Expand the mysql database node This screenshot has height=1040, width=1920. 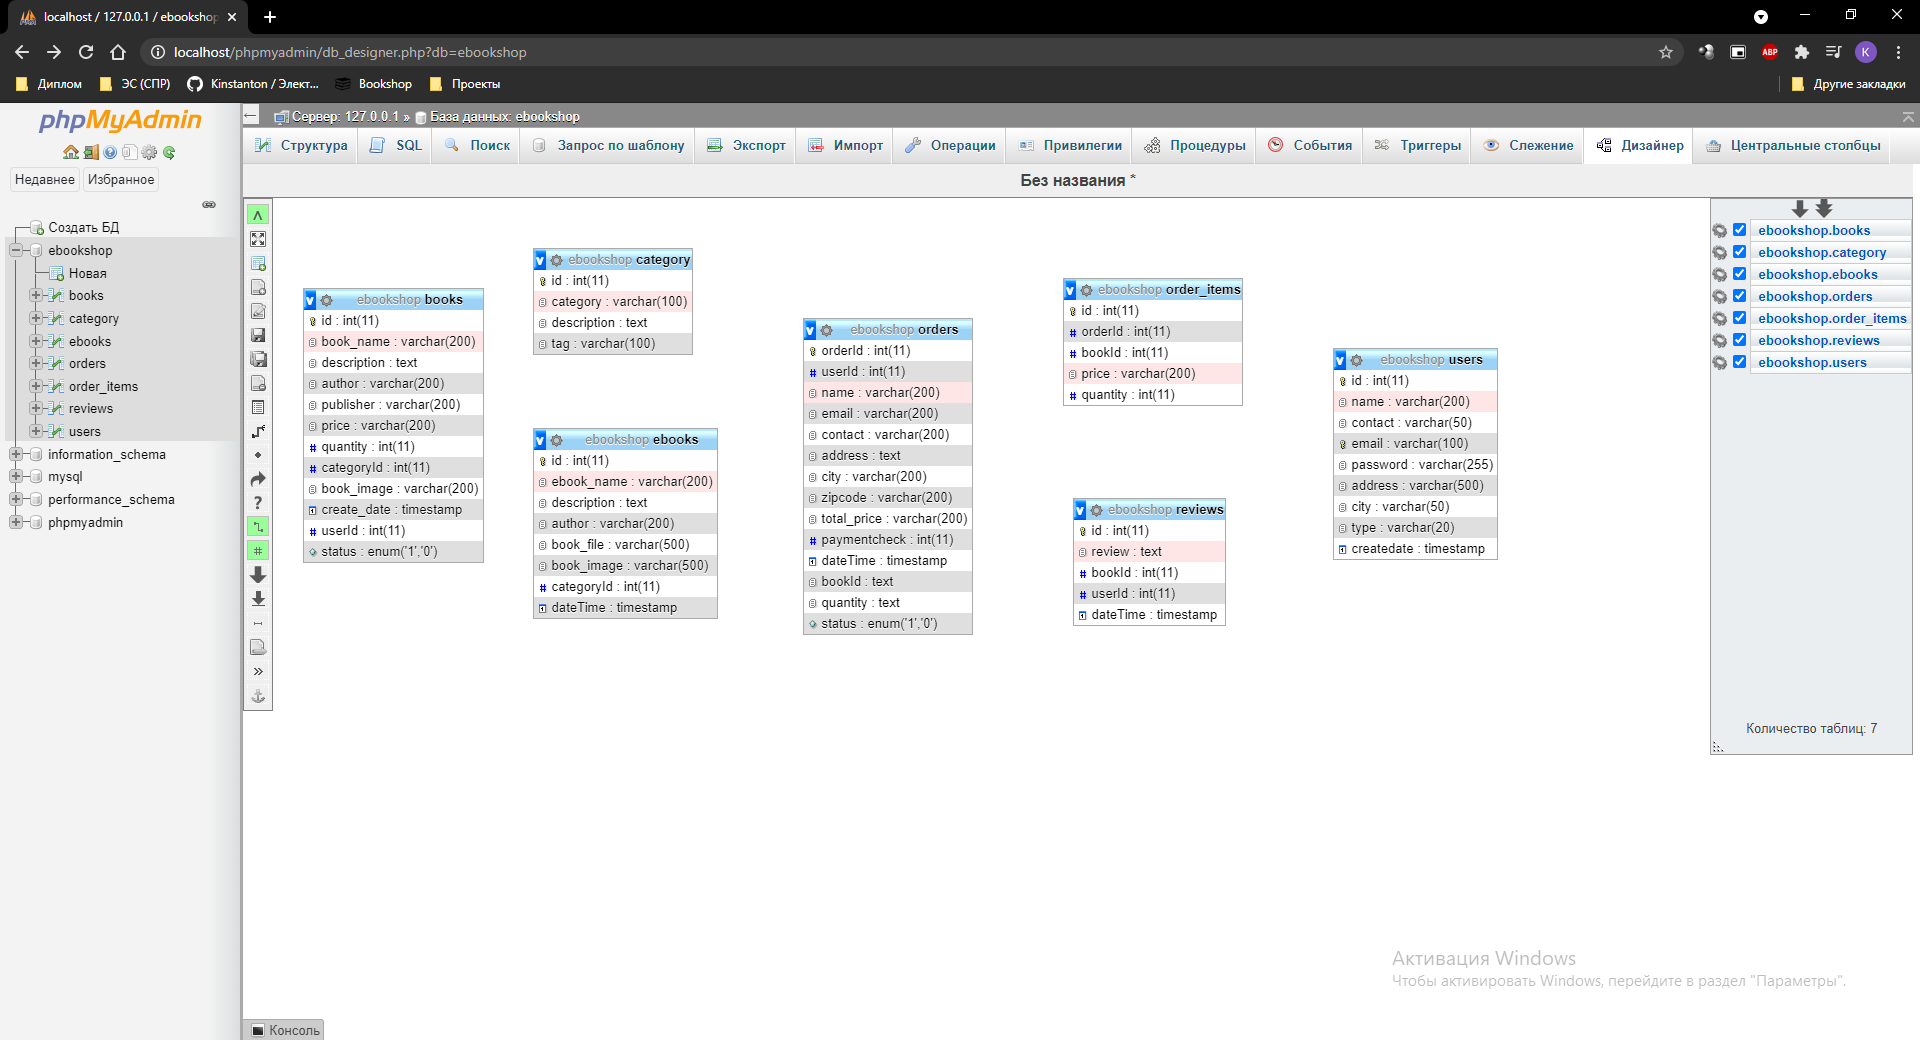coord(16,477)
